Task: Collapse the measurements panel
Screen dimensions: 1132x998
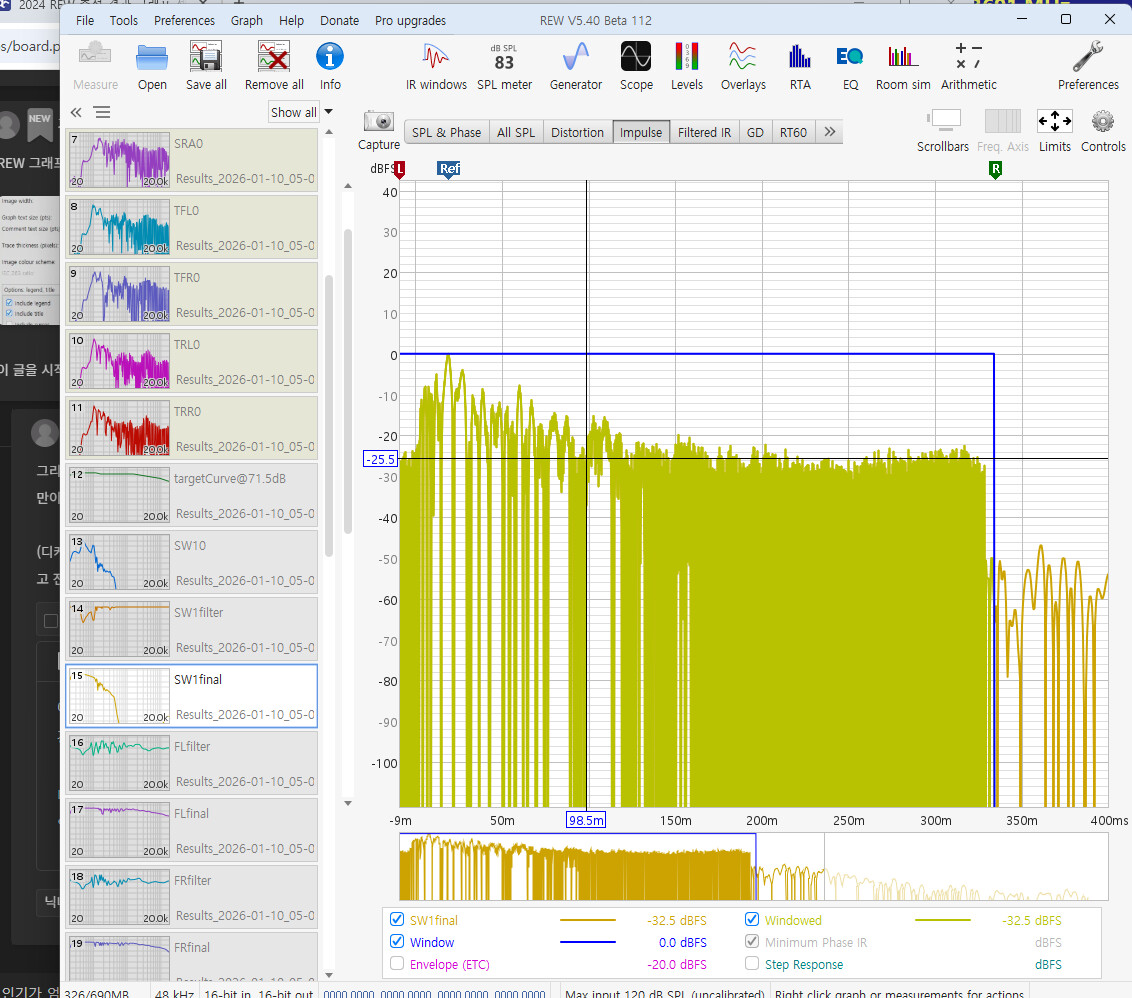Action: pos(76,112)
